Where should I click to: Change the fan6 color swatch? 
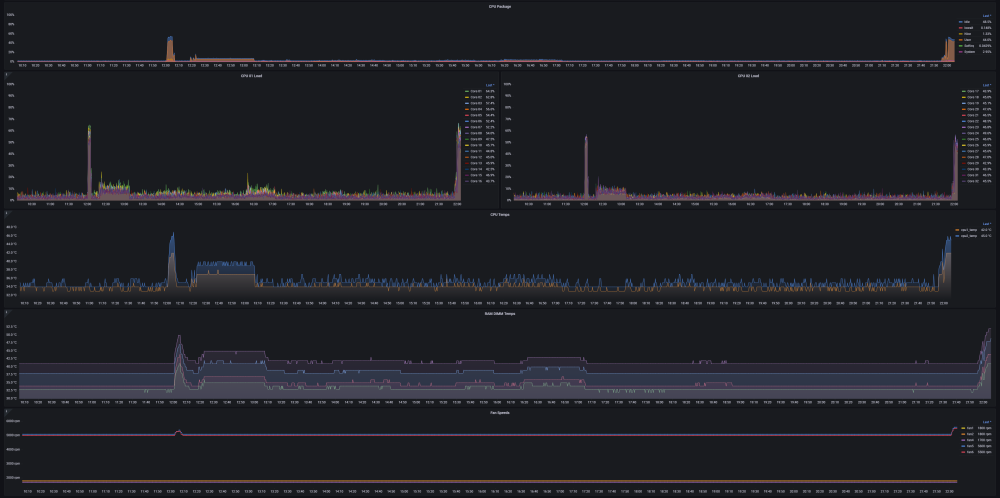pyautogui.click(x=963, y=452)
